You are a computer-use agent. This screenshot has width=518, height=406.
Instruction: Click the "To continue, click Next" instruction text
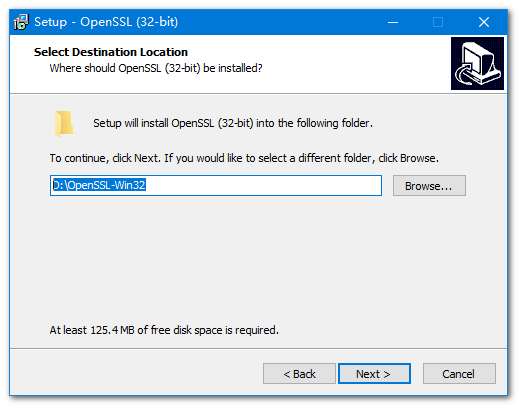coord(244,158)
